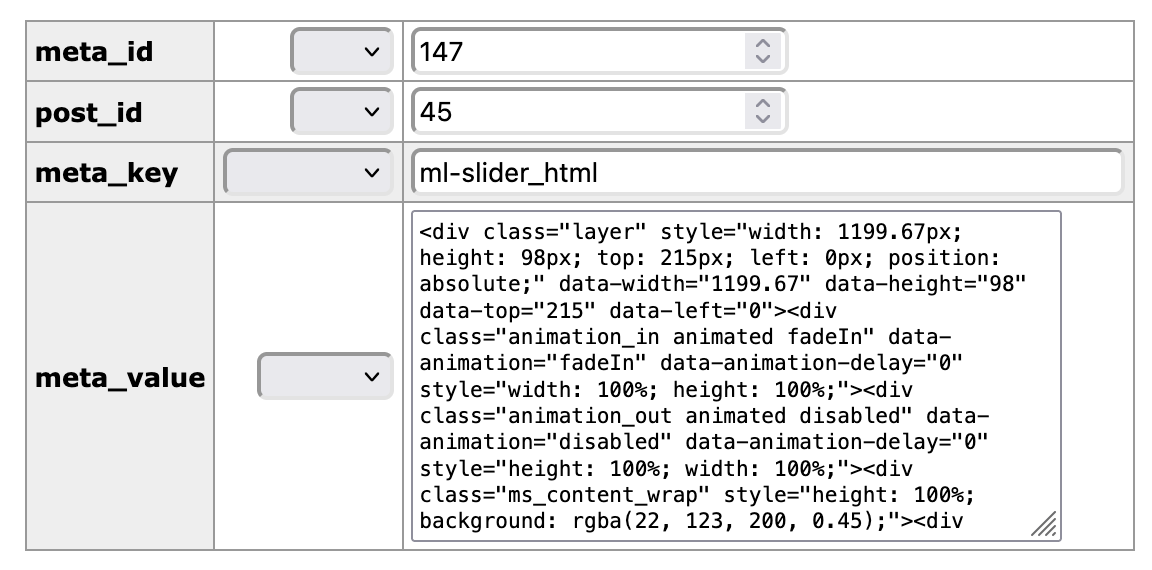Open the meta_id function dropdown
Image resolution: width=1152 pixels, height=570 pixels.
341,51
